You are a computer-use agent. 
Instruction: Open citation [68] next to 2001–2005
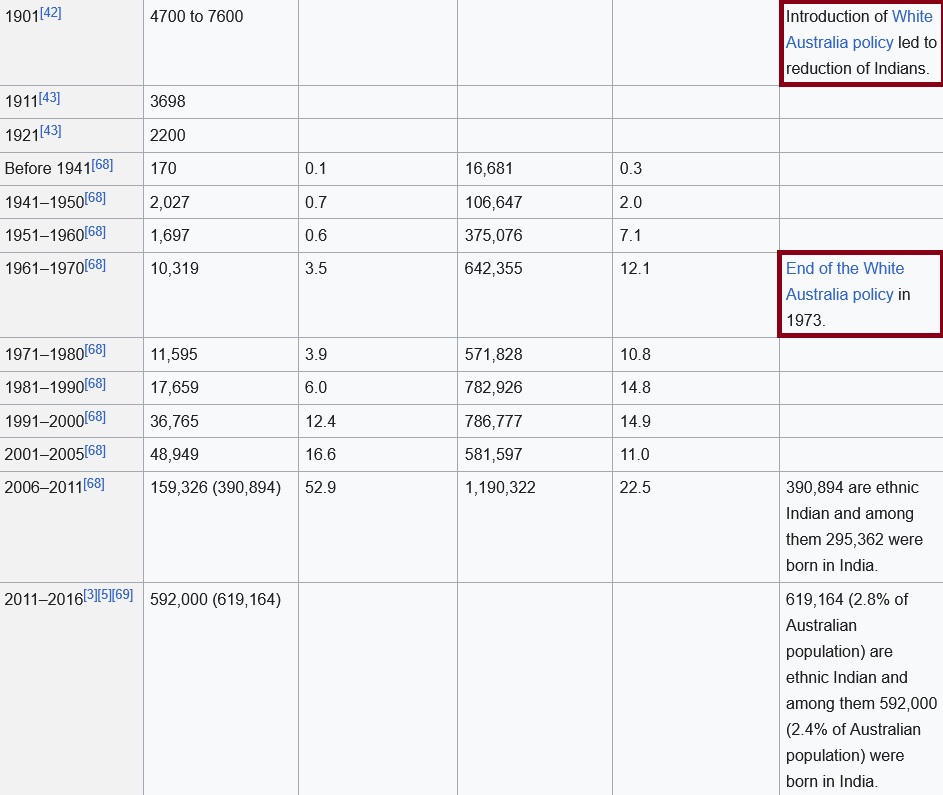tap(95, 450)
